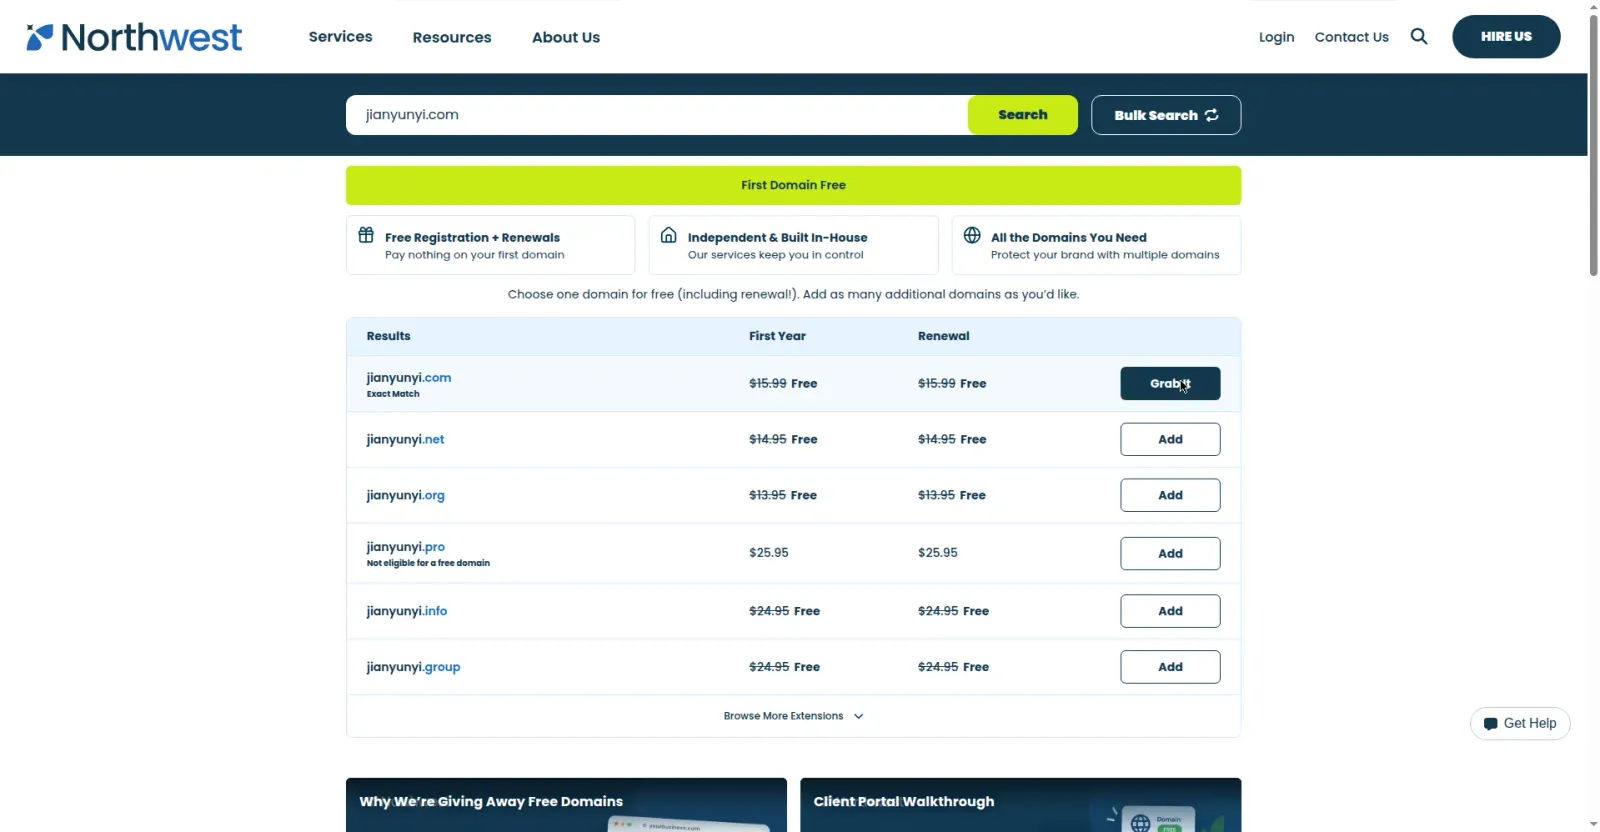Open the About Us menu

[x=566, y=37]
